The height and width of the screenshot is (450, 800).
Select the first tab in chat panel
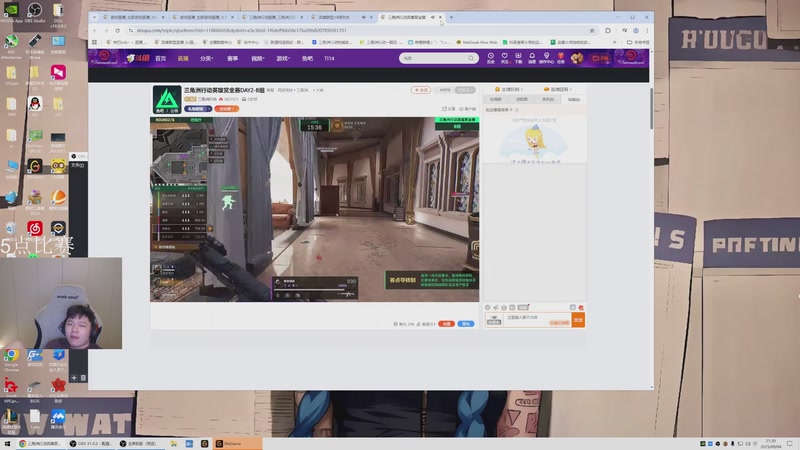click(495, 99)
